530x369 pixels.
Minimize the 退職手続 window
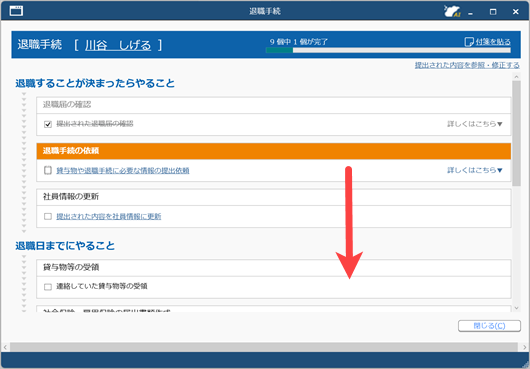tap(471, 12)
